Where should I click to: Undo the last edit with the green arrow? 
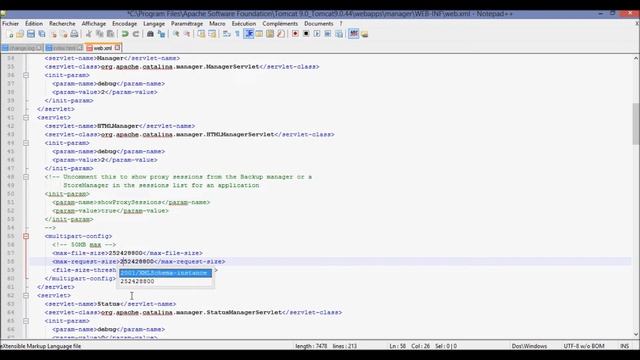[x=125, y=34]
